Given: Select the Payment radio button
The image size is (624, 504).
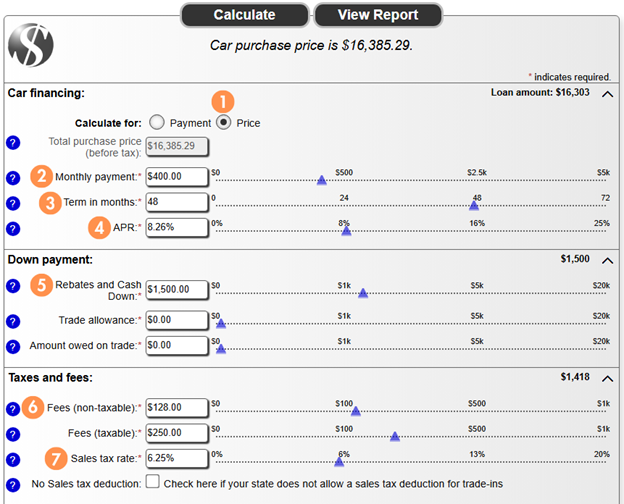Looking at the screenshot, I should tap(156, 122).
